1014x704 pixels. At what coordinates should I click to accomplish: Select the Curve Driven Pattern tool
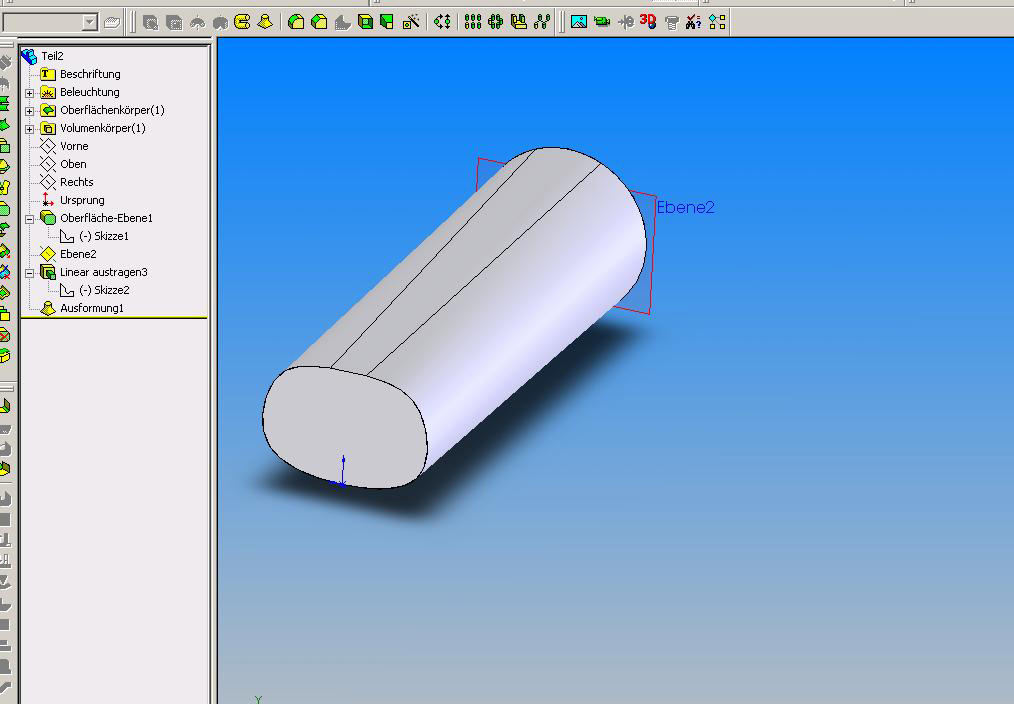tap(542, 23)
